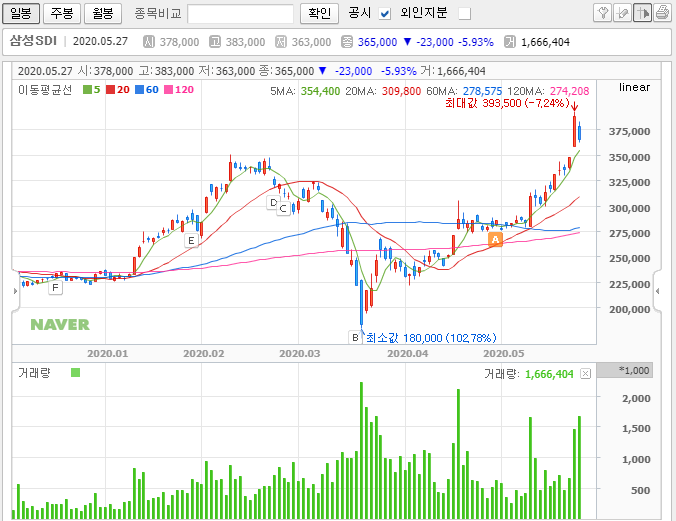Image resolution: width=676 pixels, height=521 pixels.
Task: Open disclosure marker F on chart
Action: [x=55, y=288]
